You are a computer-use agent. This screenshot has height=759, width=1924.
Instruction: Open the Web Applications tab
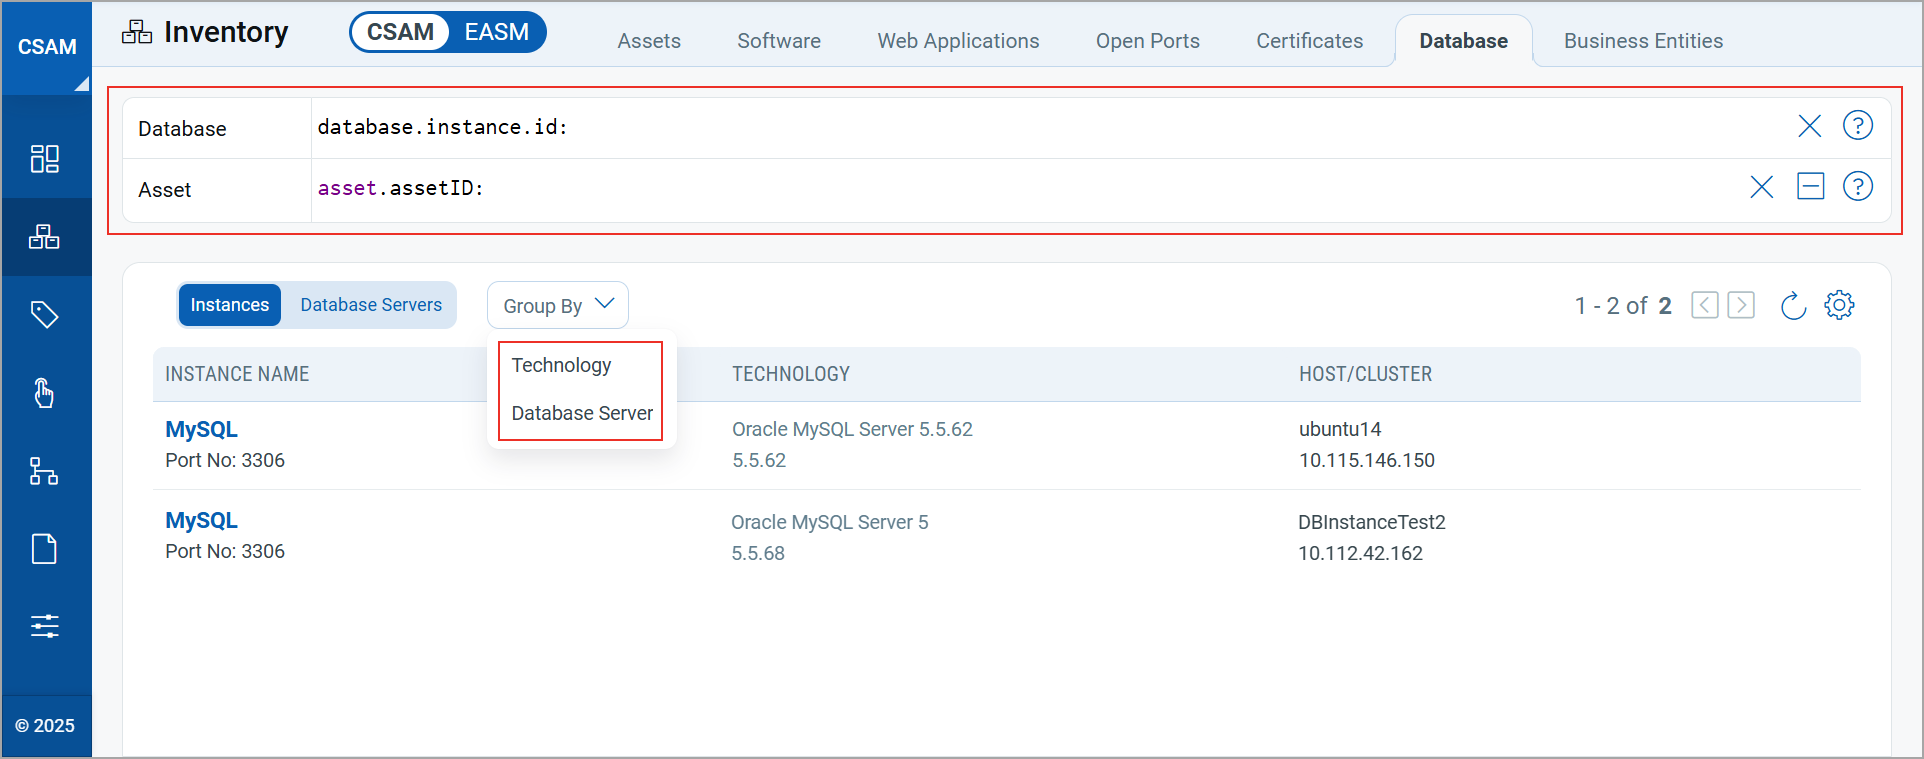point(958,41)
